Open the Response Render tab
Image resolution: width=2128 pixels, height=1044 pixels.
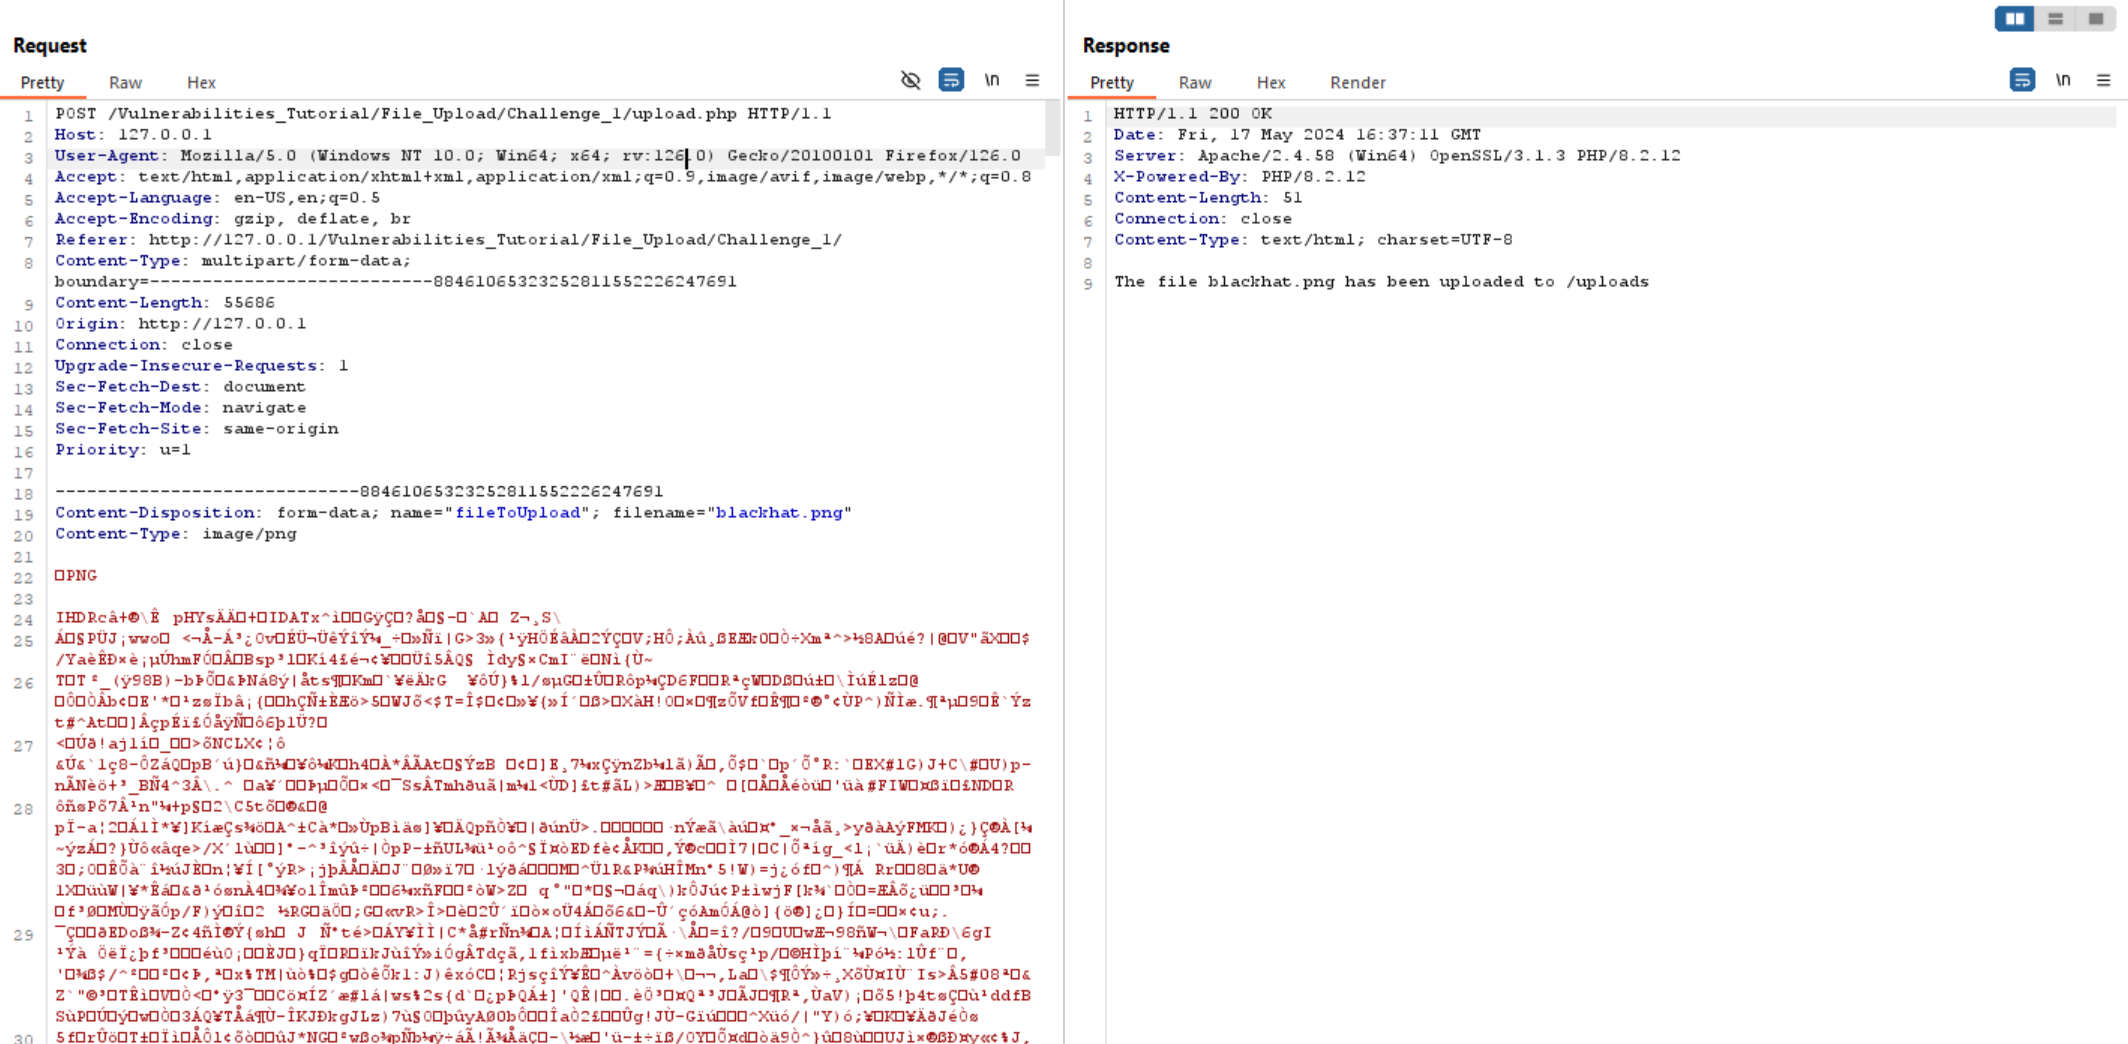point(1358,83)
